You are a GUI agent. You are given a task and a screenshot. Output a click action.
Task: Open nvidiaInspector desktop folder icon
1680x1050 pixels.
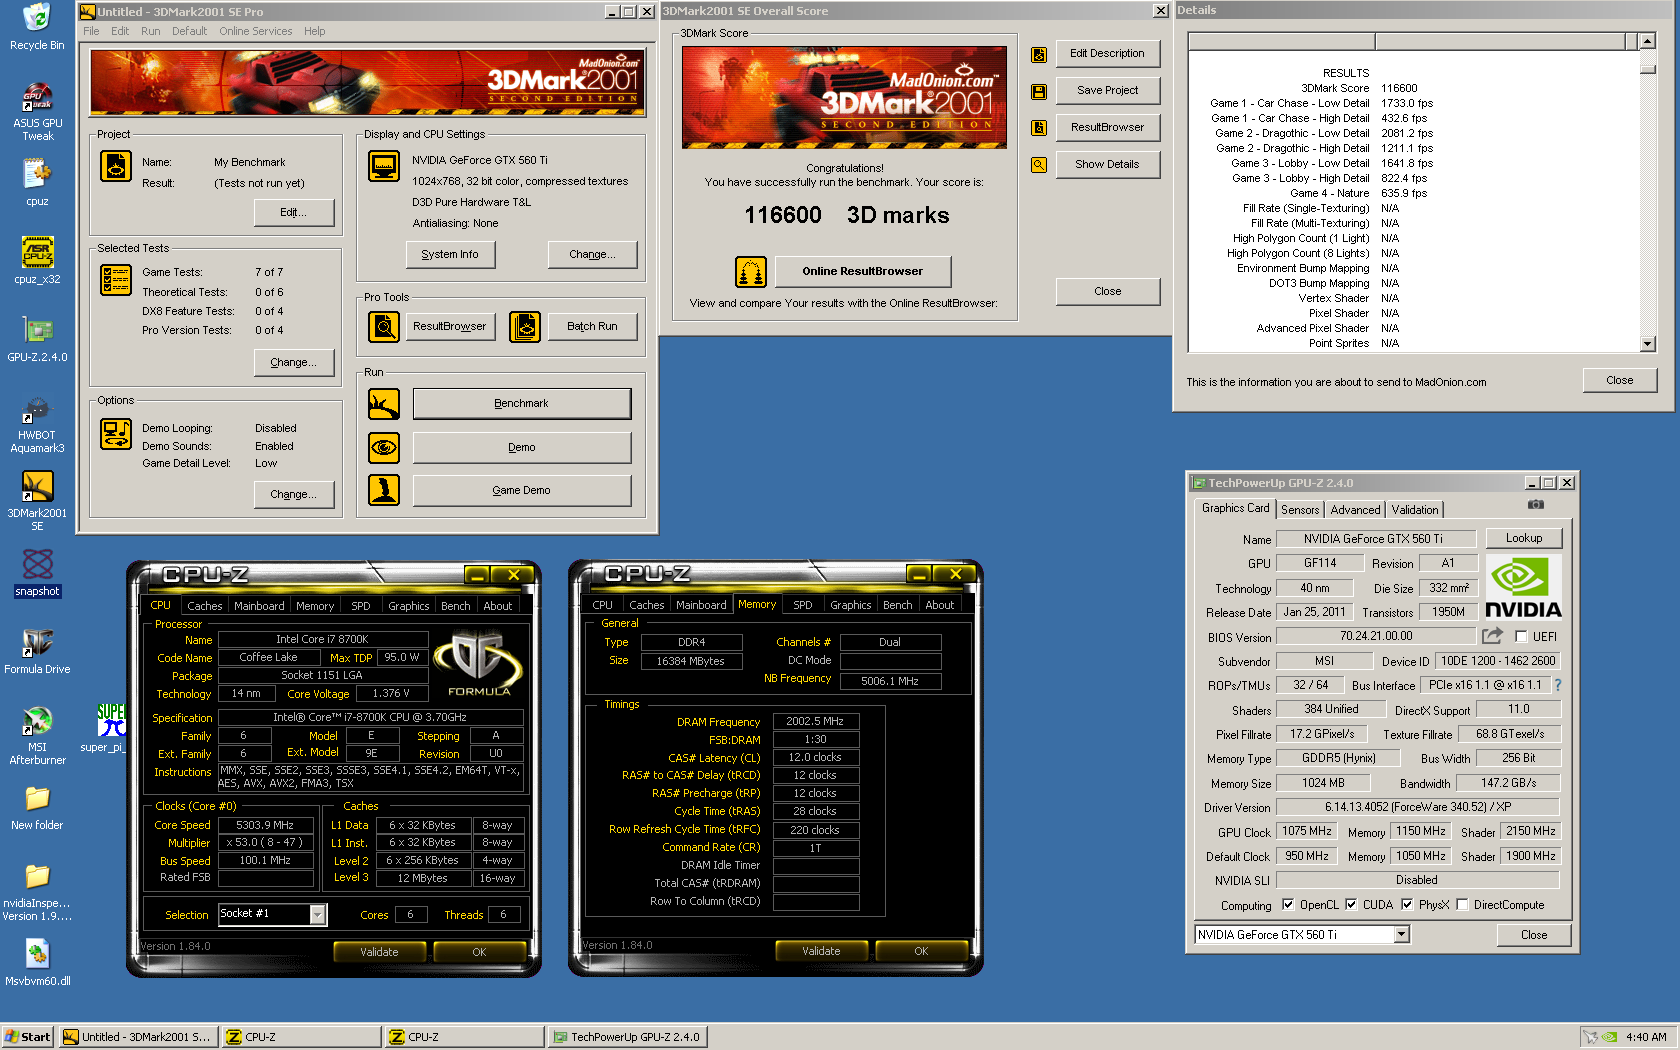[x=37, y=891]
